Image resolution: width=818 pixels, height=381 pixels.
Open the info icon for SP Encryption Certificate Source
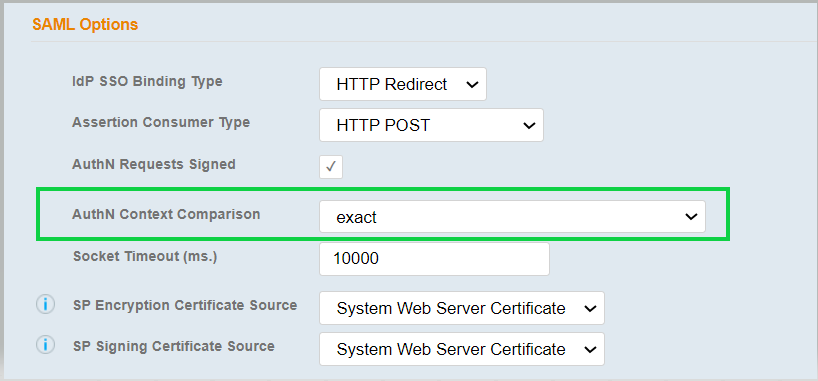45,304
